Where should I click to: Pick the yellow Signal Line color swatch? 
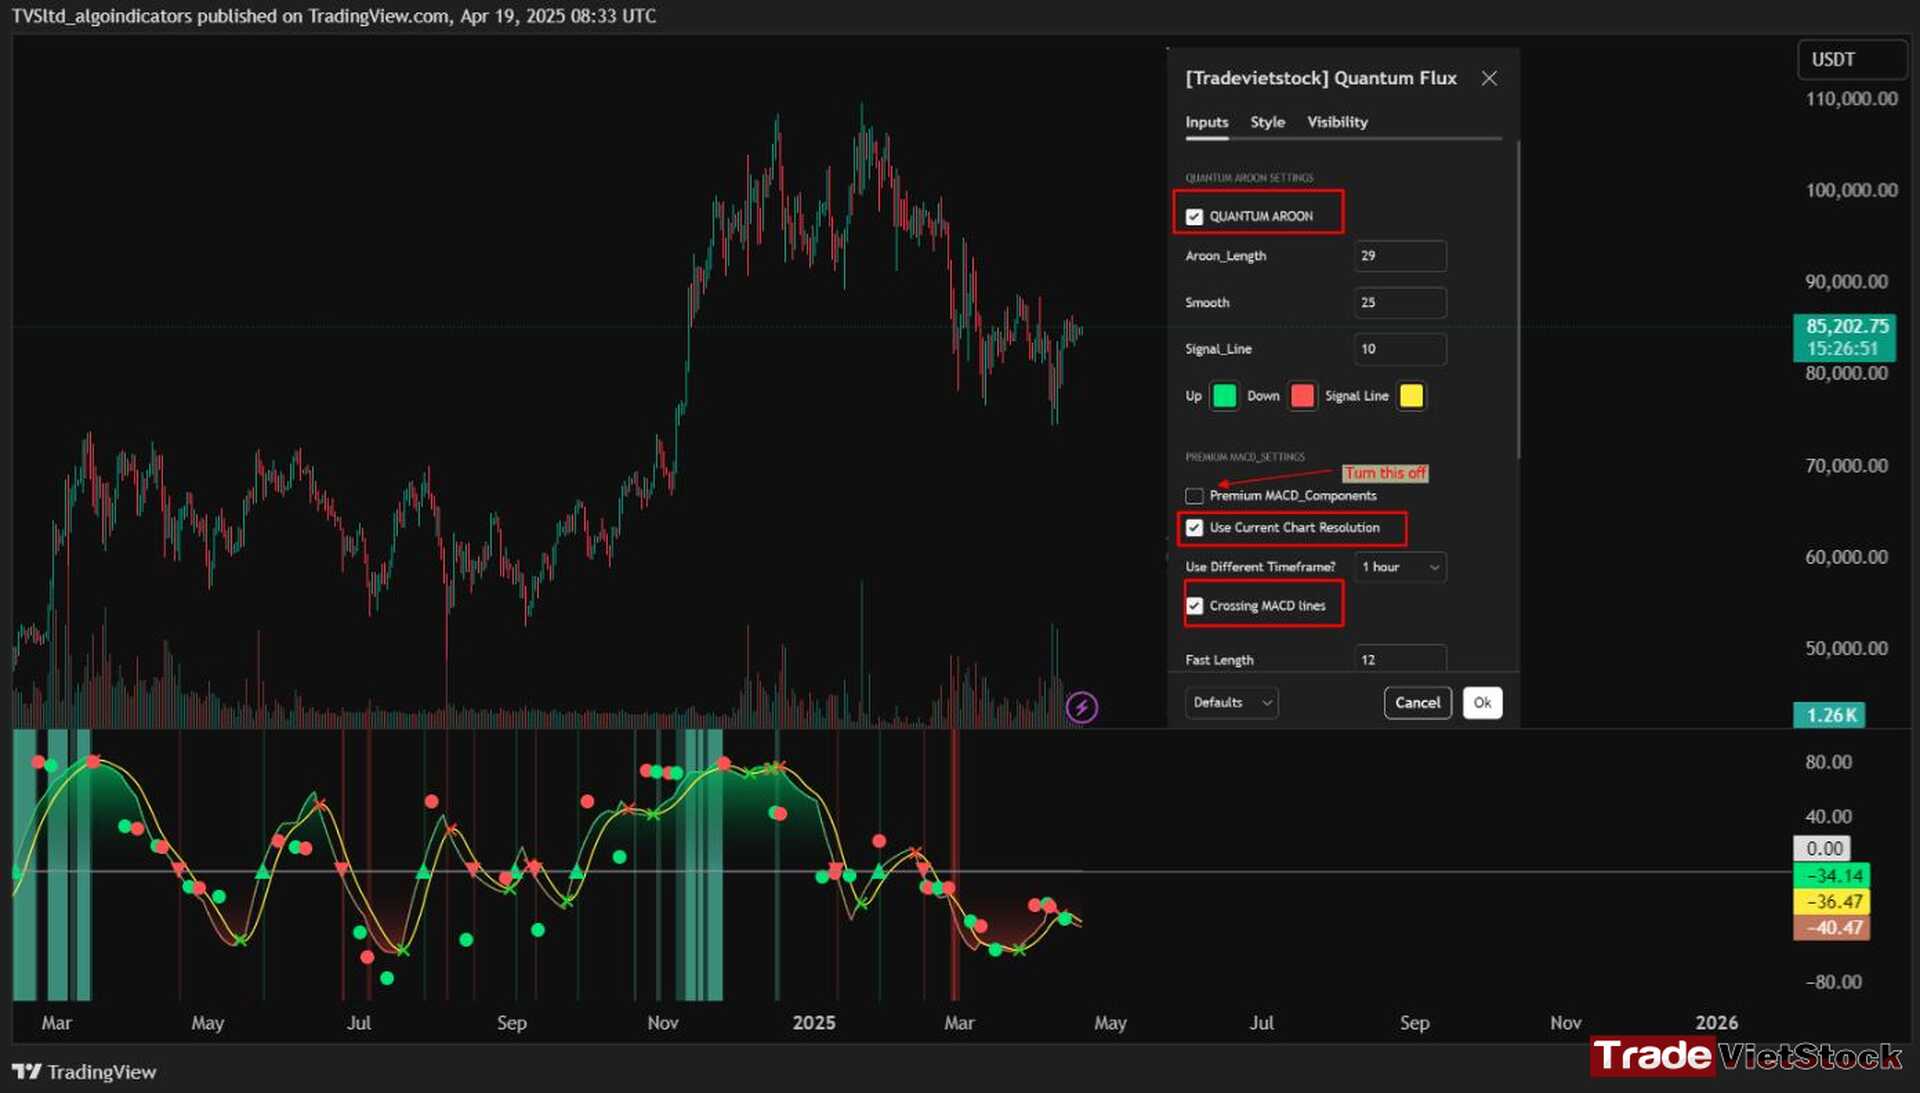pyautogui.click(x=1411, y=396)
